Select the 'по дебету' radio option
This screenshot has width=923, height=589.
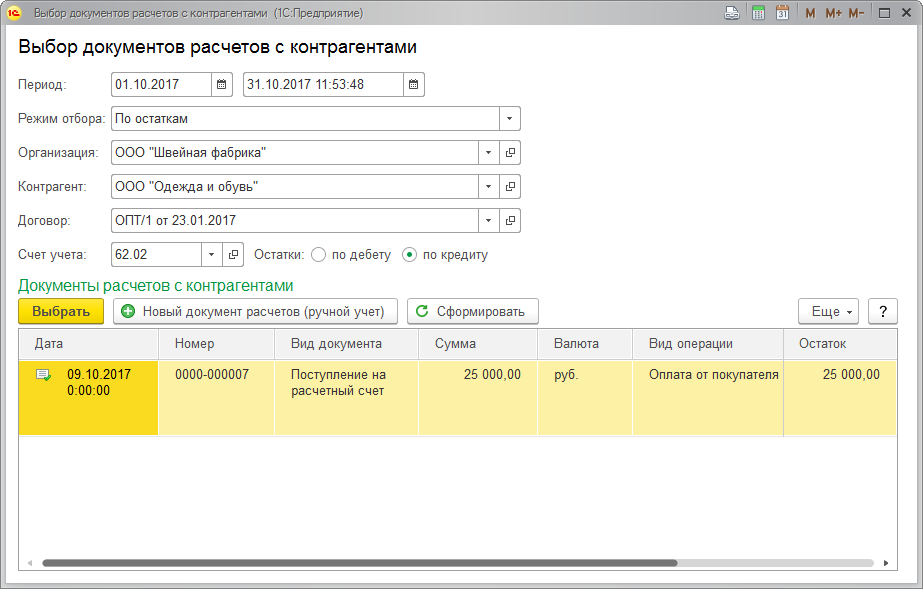(319, 255)
